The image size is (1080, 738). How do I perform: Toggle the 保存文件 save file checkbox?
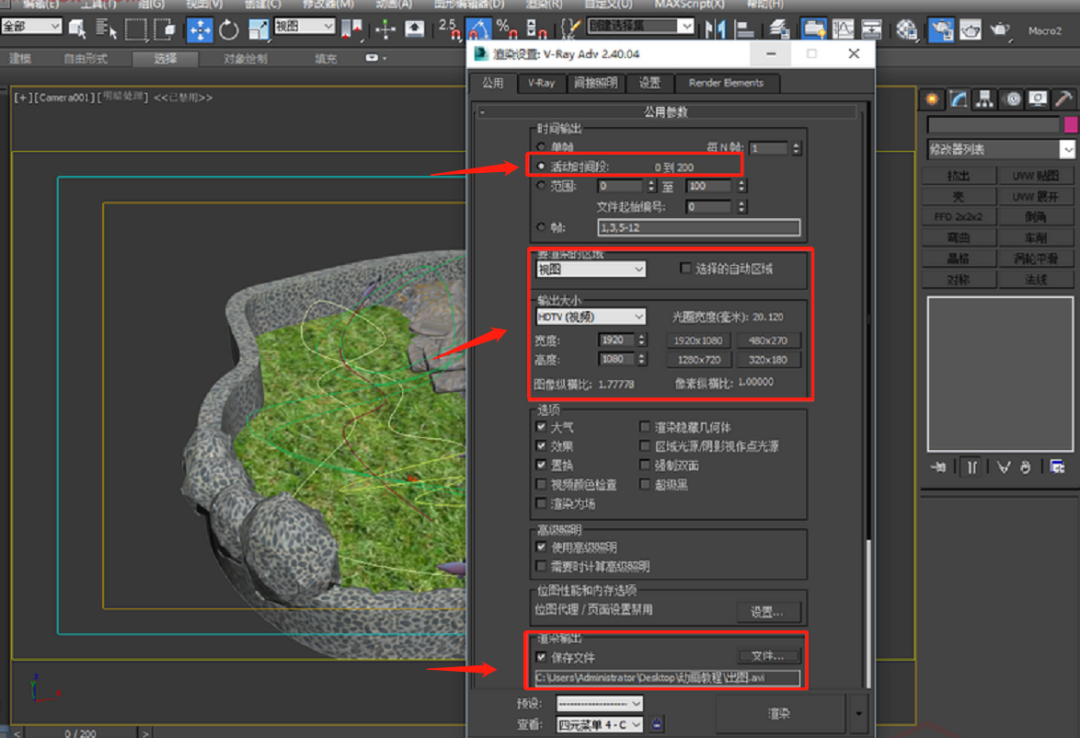coord(541,657)
